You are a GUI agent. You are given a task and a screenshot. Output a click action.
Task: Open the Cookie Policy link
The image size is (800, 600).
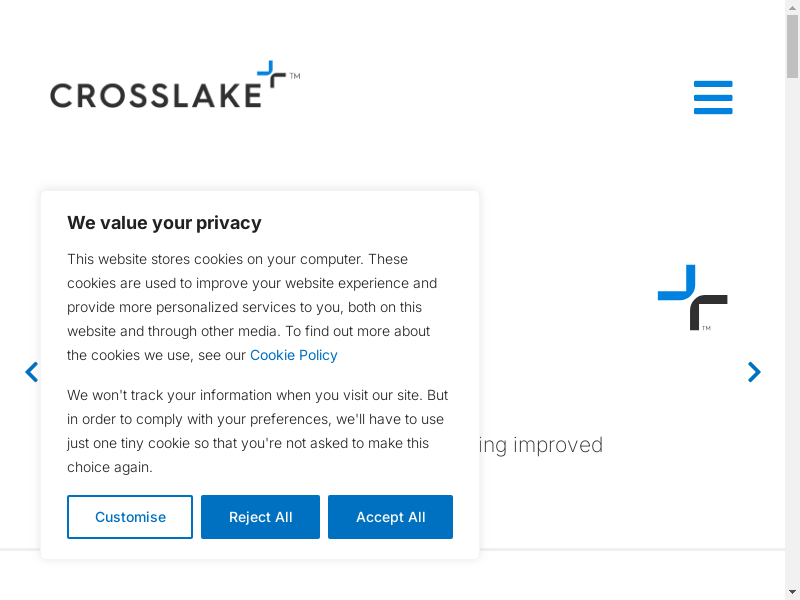point(293,355)
